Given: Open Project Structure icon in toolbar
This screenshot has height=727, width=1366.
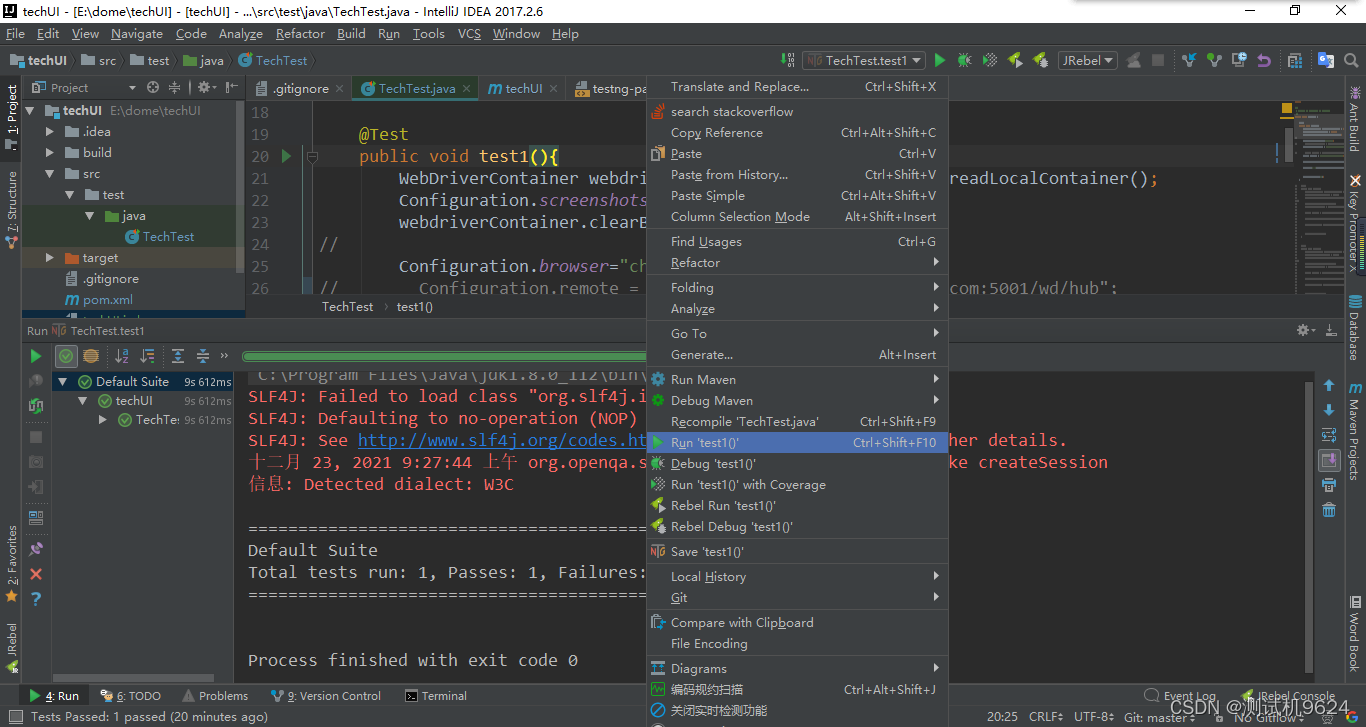Looking at the screenshot, I should coord(1295,61).
